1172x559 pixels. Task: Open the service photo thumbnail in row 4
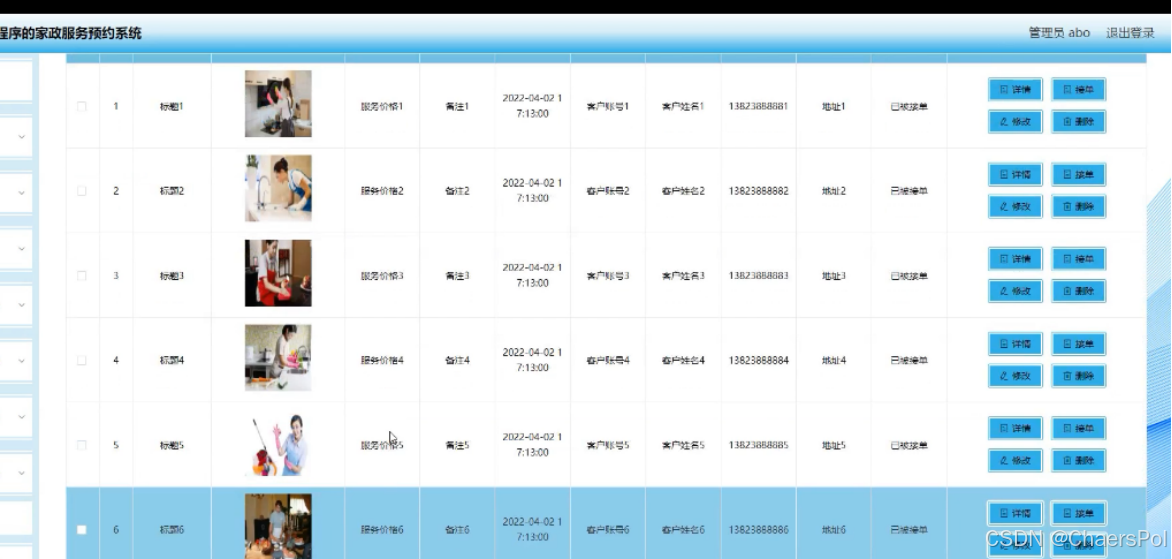click(278, 357)
